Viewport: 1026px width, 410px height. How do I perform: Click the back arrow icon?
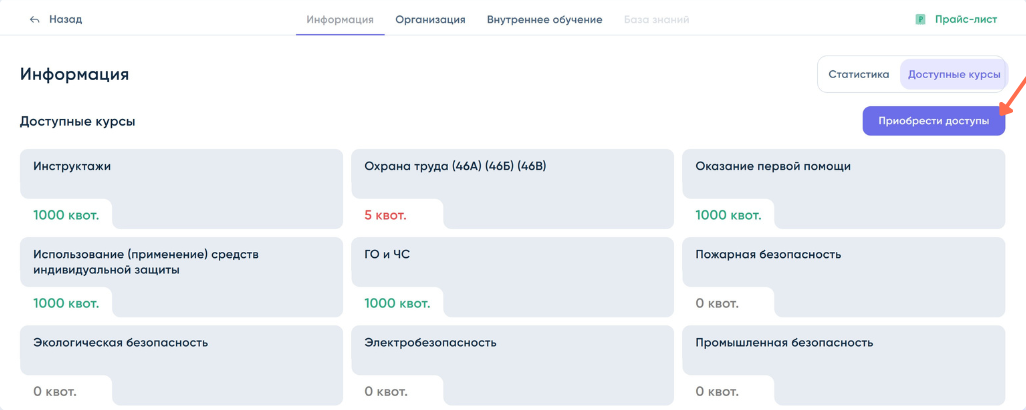coord(35,20)
